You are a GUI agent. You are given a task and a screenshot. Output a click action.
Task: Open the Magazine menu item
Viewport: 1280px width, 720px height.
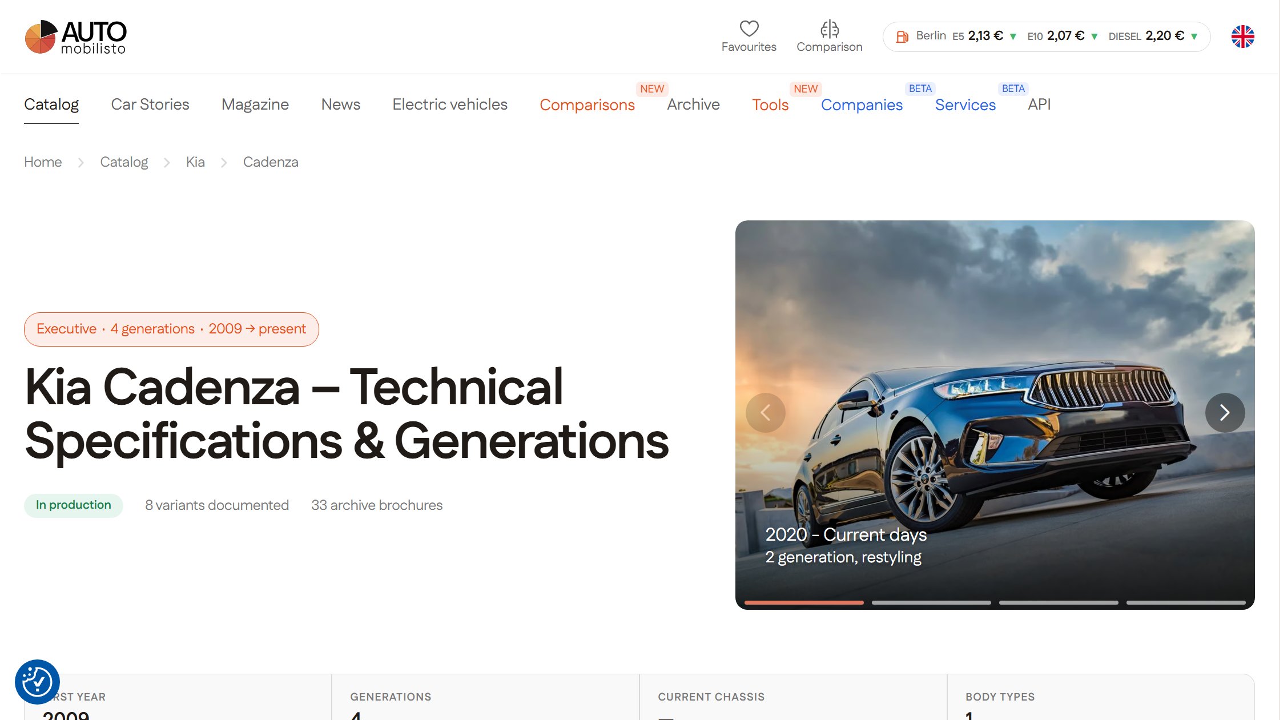click(x=255, y=104)
